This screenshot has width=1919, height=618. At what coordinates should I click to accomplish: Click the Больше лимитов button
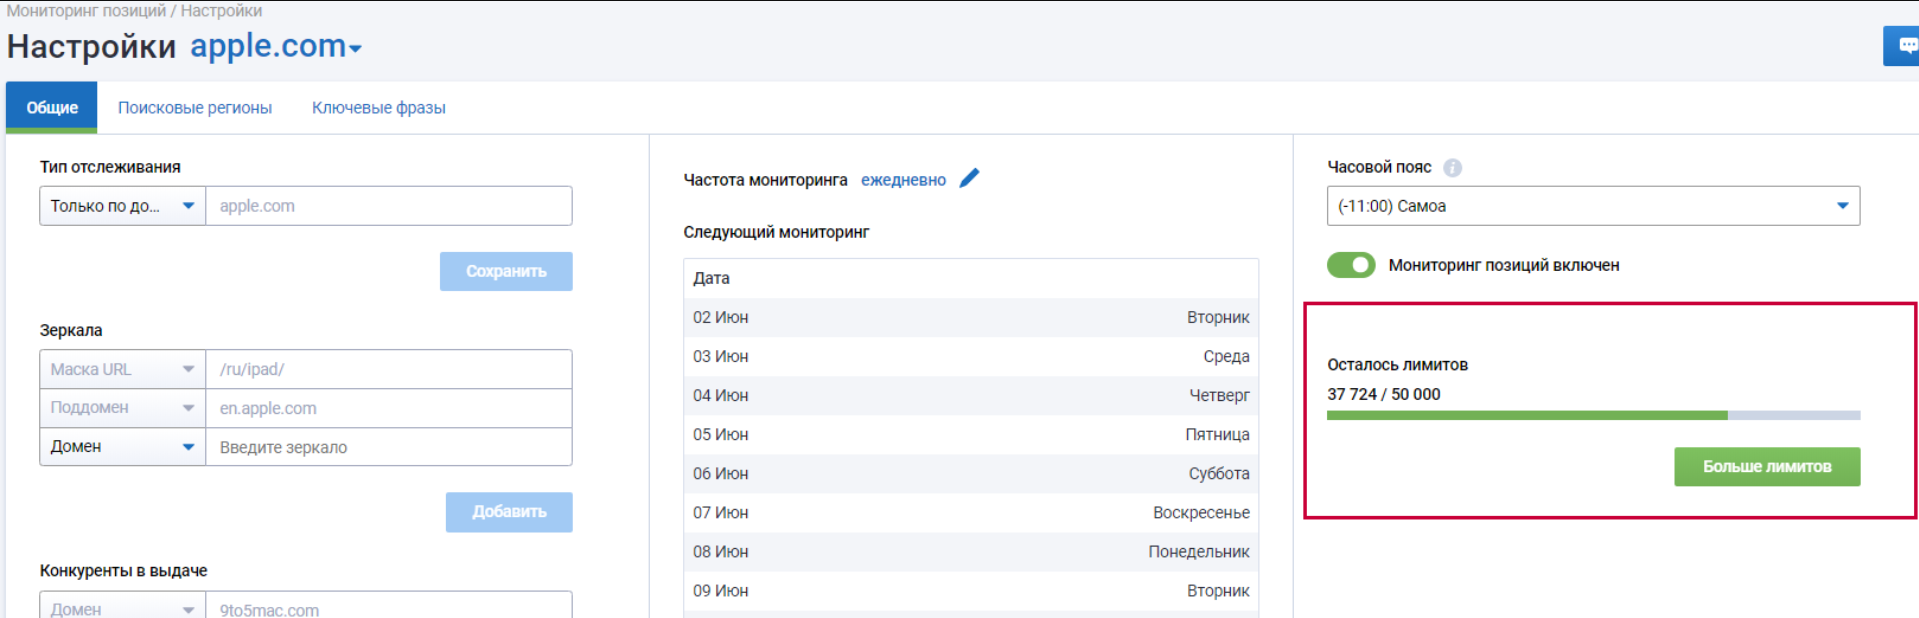[1767, 467]
